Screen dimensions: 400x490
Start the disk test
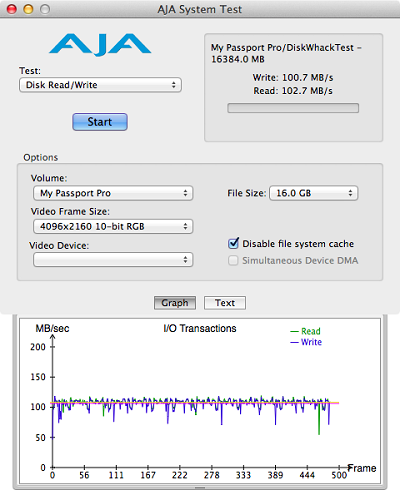(x=100, y=122)
